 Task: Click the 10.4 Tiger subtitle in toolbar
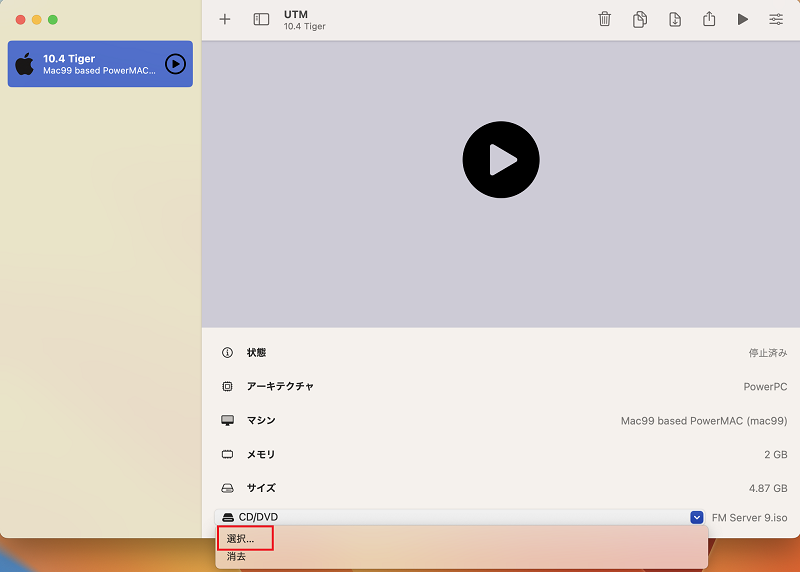(x=305, y=27)
